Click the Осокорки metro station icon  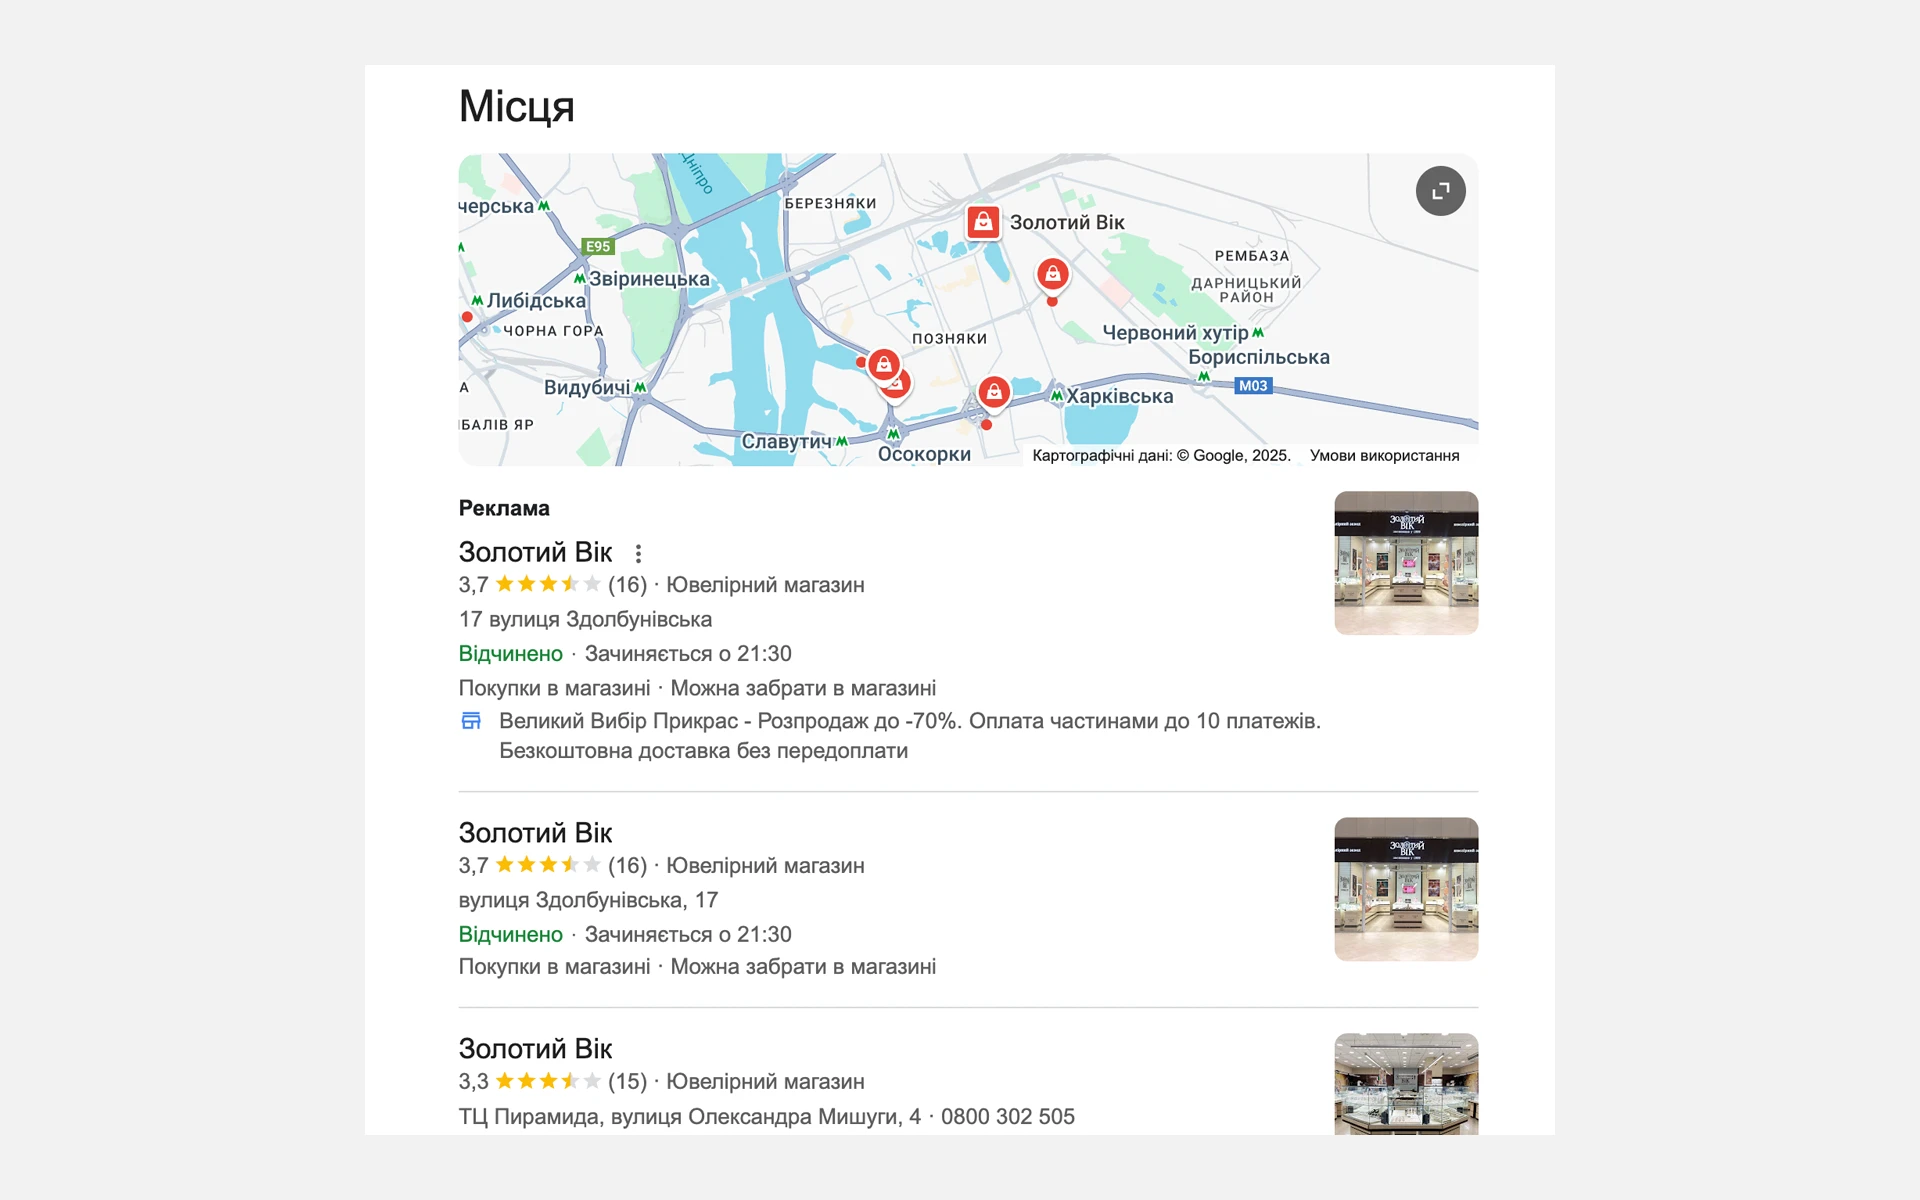coord(893,434)
